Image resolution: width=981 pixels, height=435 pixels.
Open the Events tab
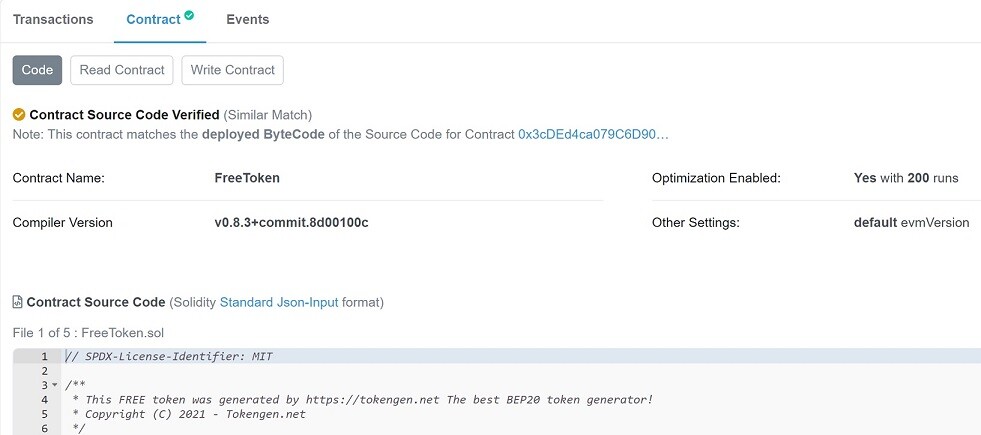pos(248,19)
